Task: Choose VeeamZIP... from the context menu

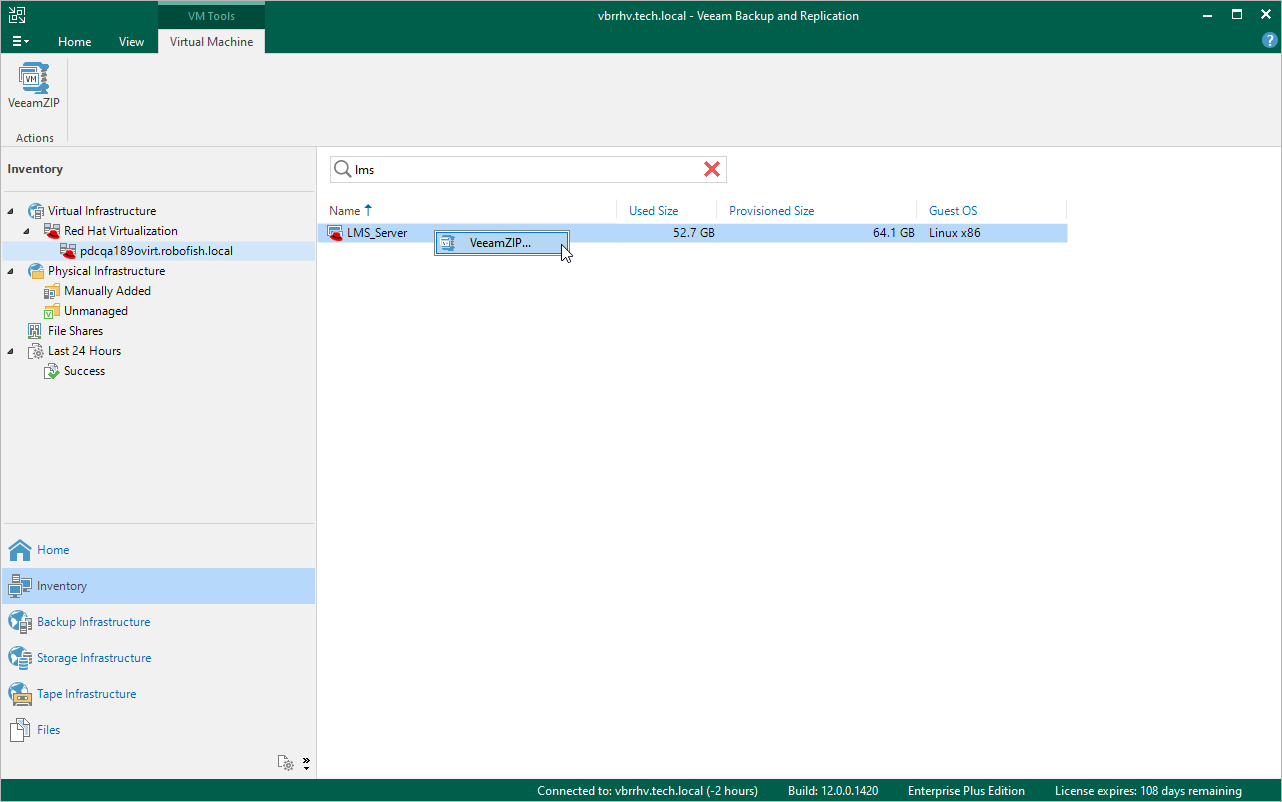Action: pyautogui.click(x=501, y=243)
